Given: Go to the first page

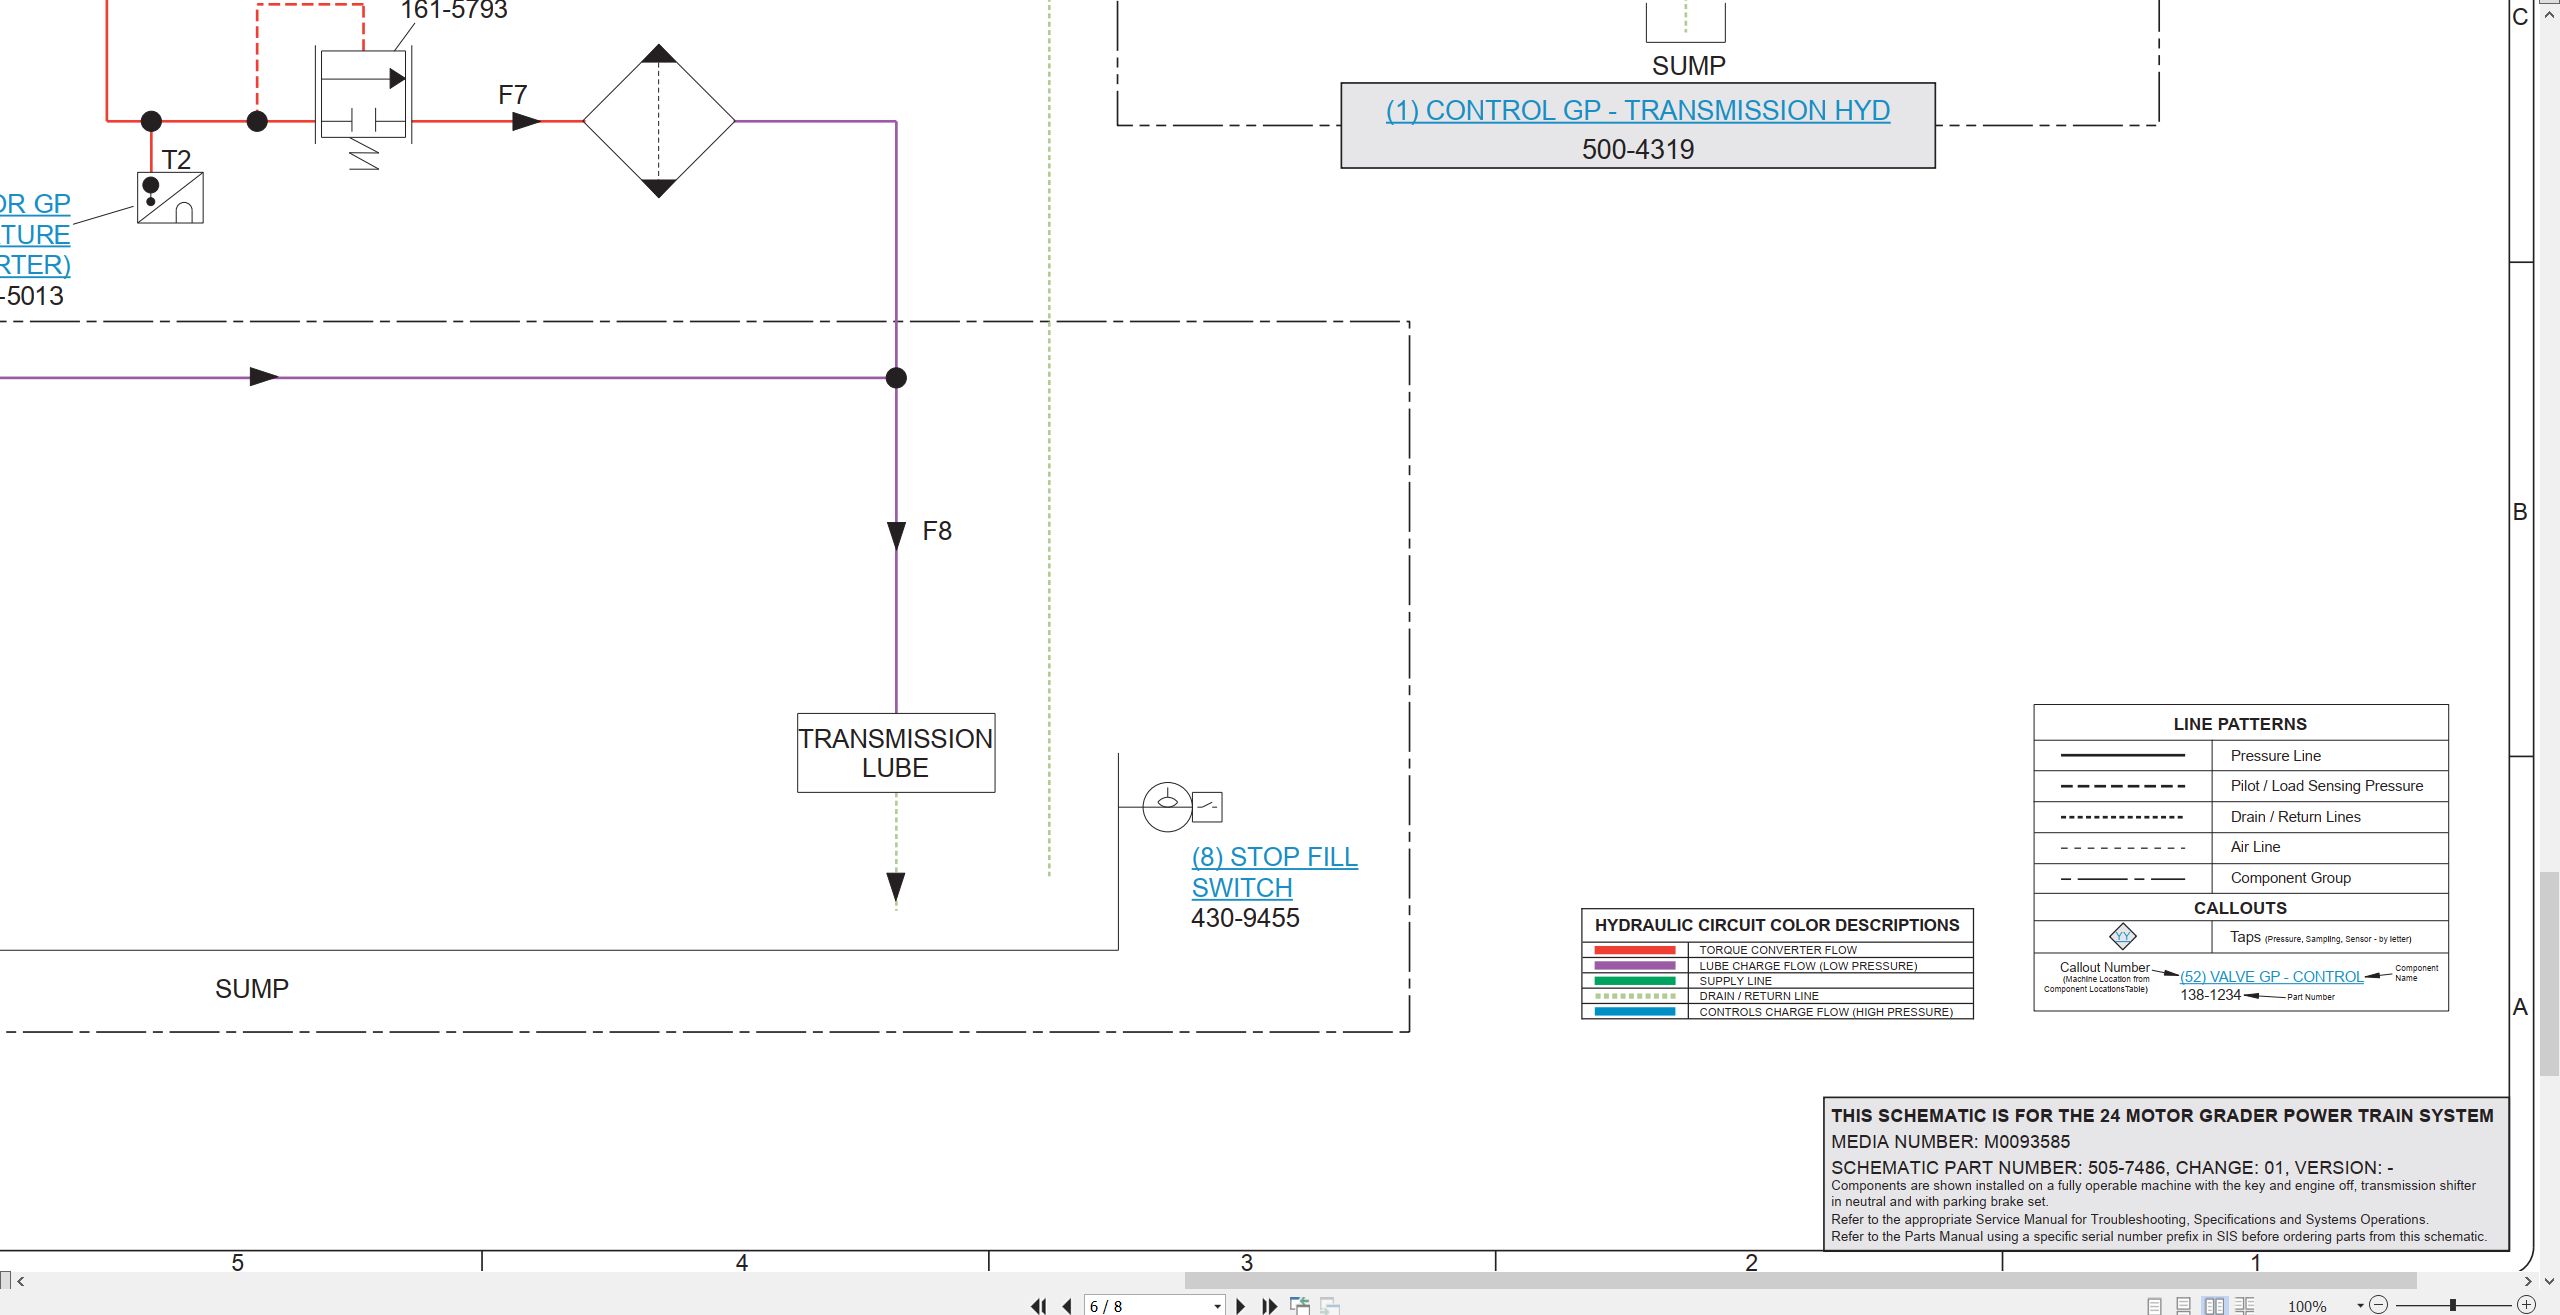Looking at the screenshot, I should click(x=1039, y=1305).
